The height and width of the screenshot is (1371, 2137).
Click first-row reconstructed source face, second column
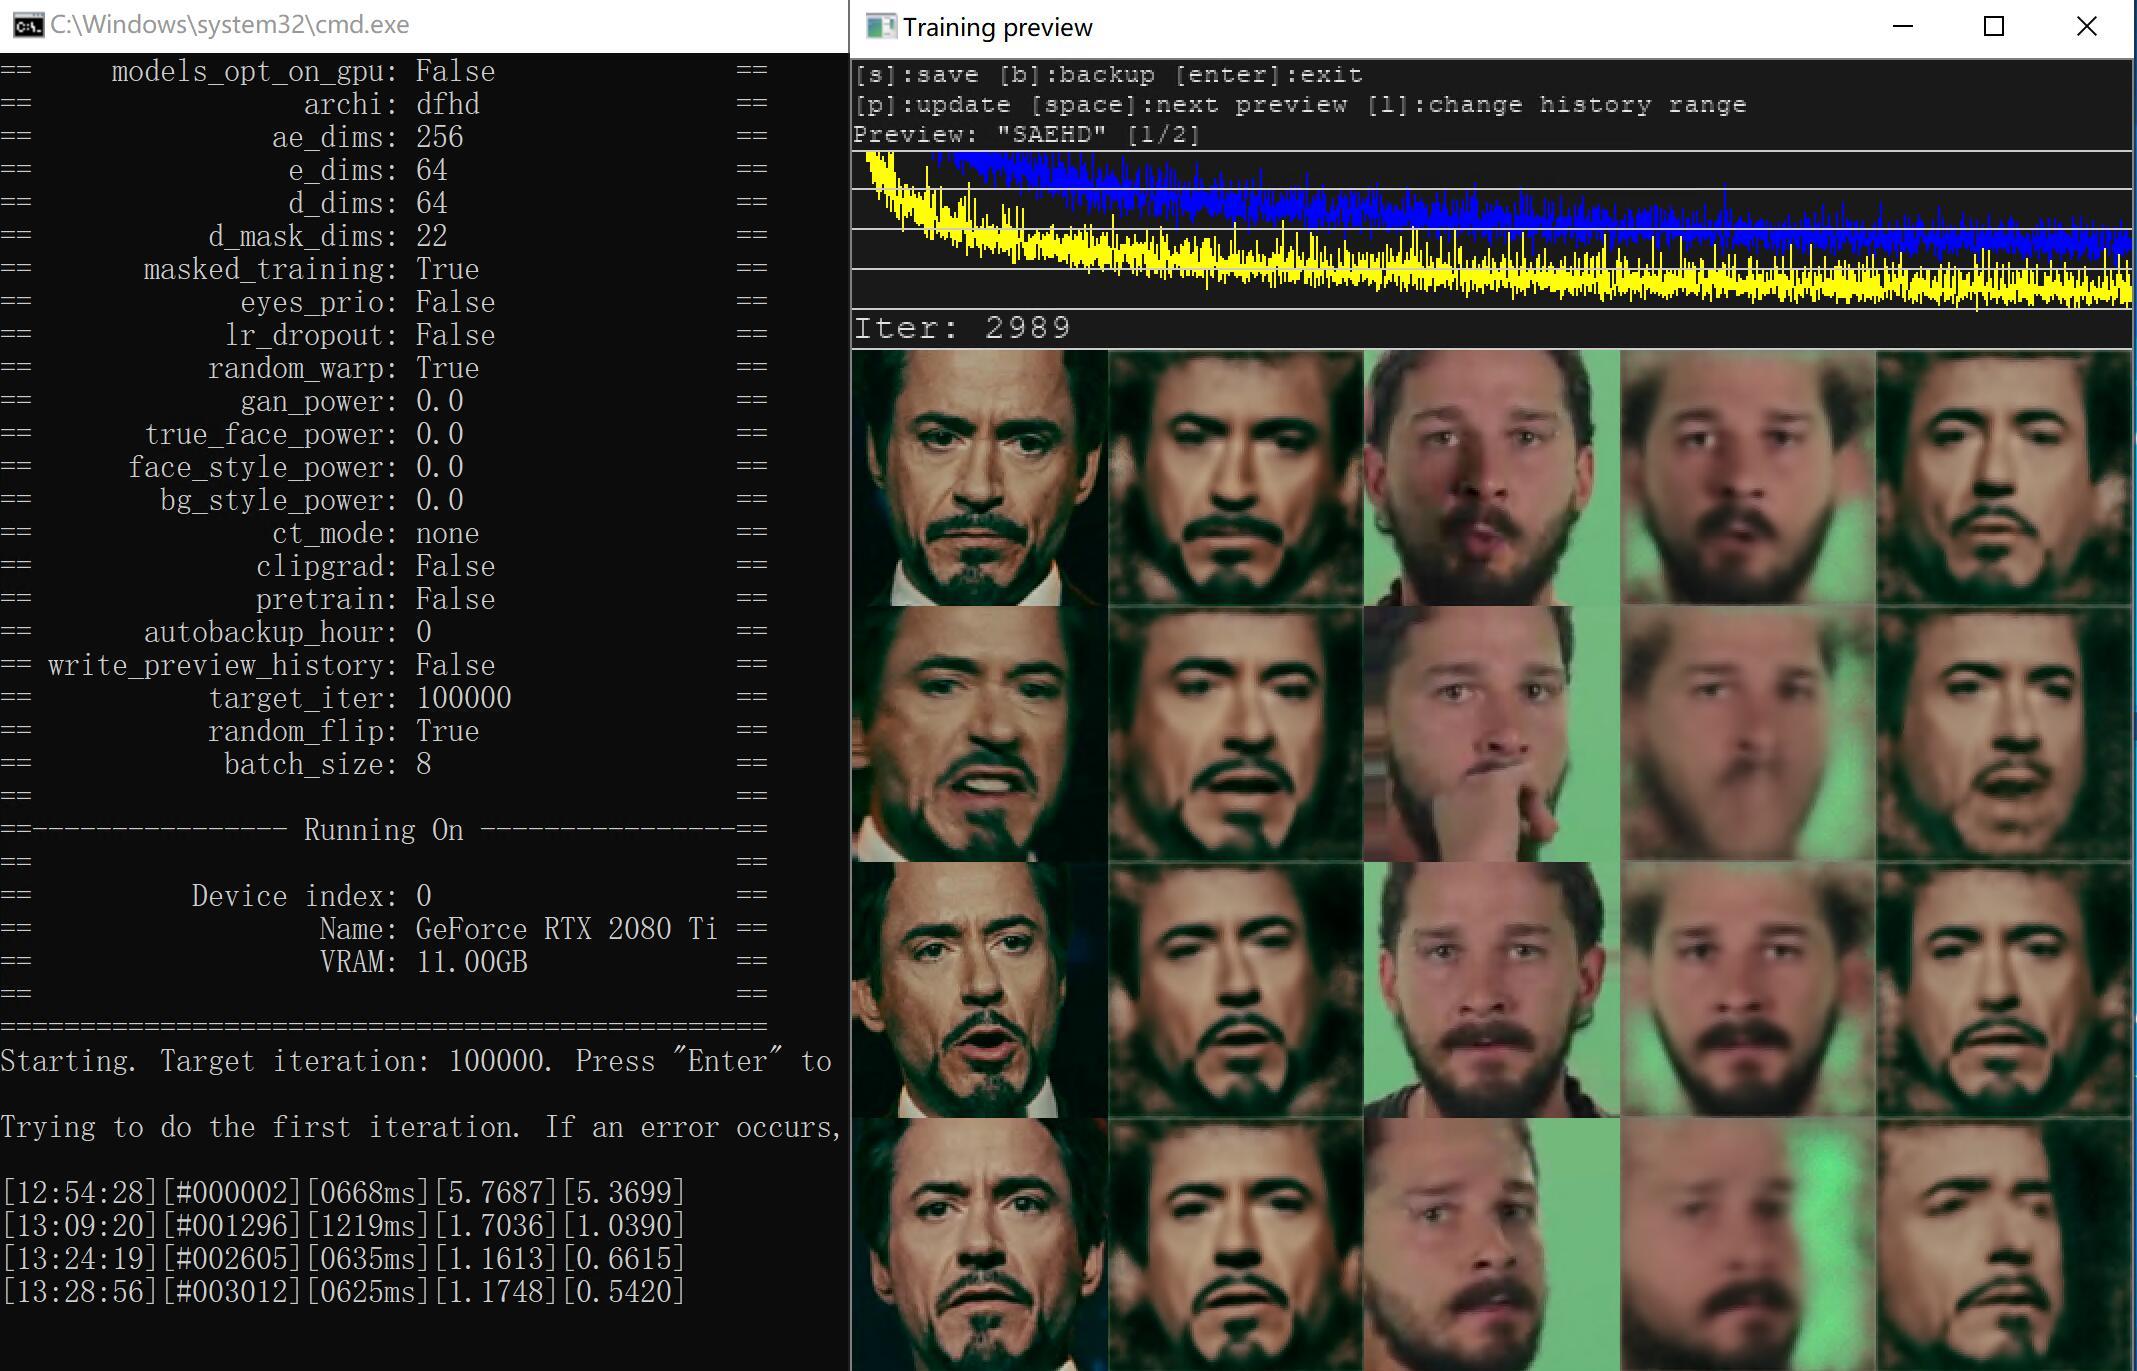point(1236,478)
